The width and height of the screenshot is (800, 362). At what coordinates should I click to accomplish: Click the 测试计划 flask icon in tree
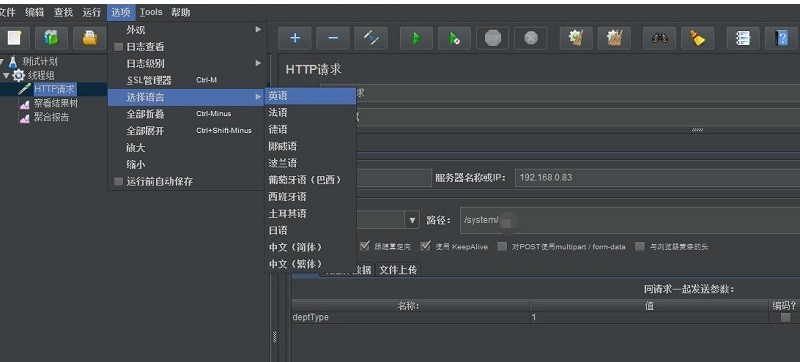[13, 63]
